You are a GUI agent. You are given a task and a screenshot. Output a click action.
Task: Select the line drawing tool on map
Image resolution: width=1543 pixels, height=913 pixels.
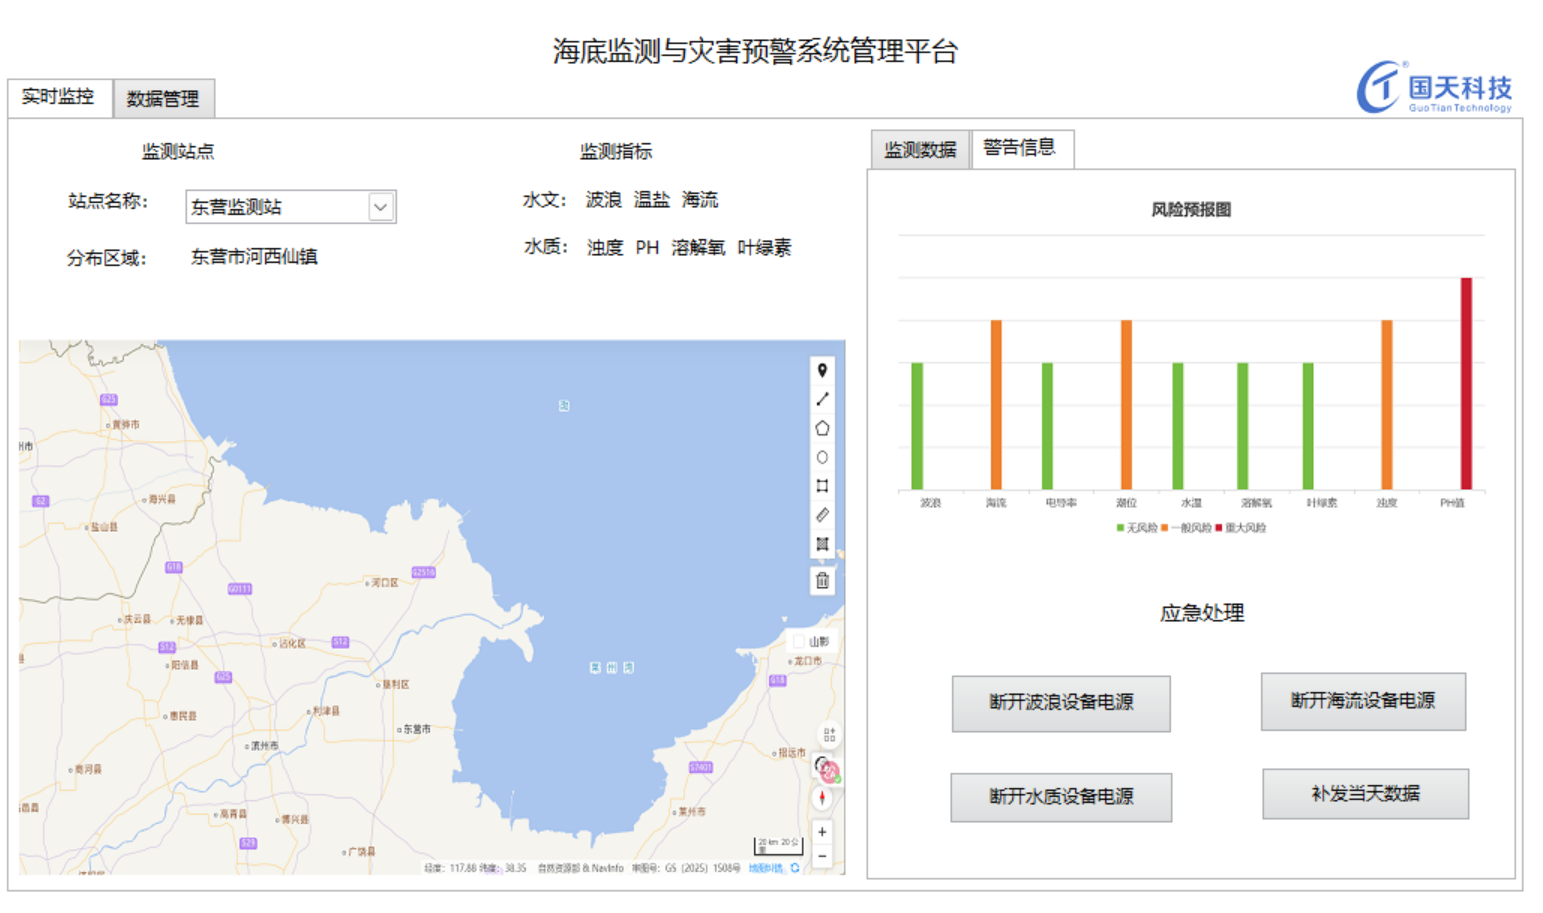tap(822, 399)
